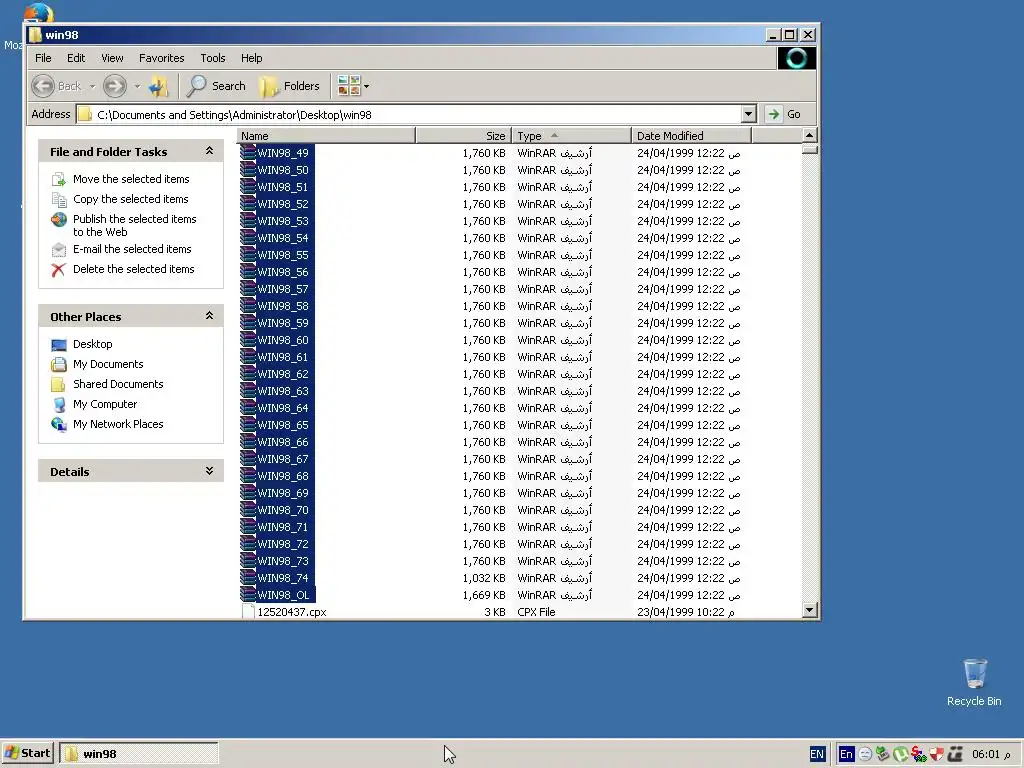Open the Forward history dropdown arrow
The image size is (1024, 768).
click(x=137, y=86)
